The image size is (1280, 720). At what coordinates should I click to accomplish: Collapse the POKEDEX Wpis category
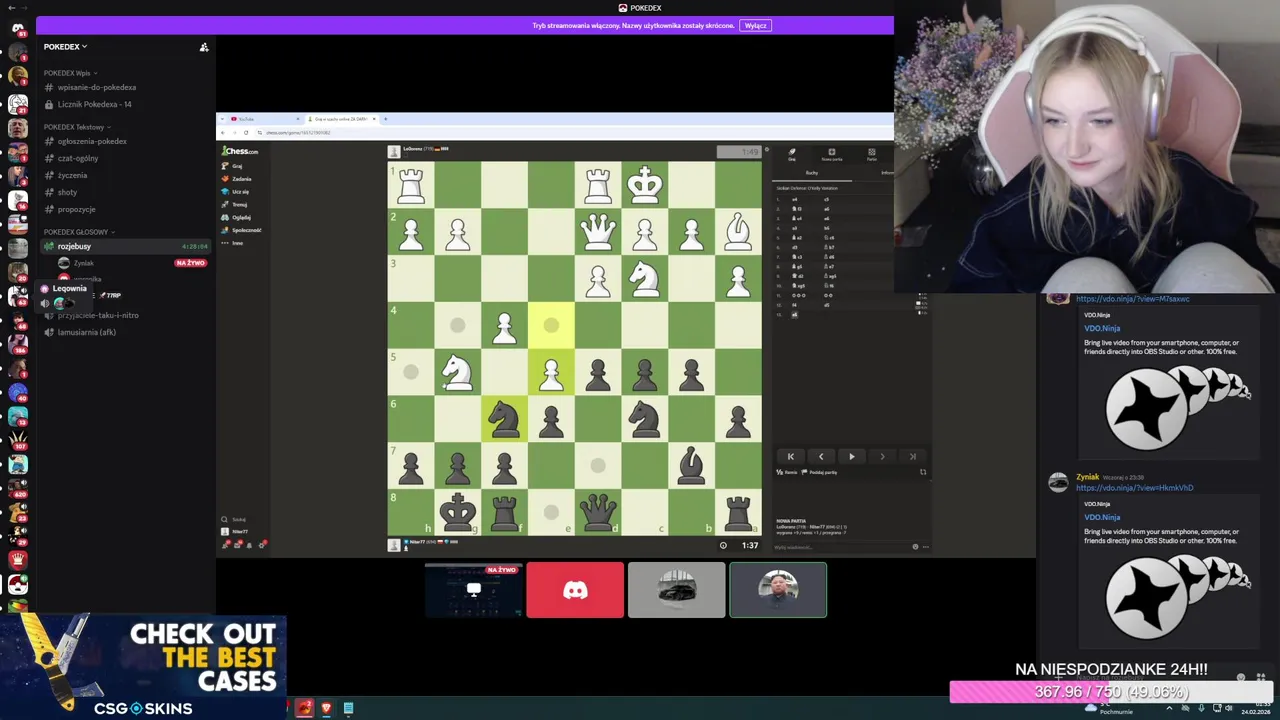coord(70,73)
